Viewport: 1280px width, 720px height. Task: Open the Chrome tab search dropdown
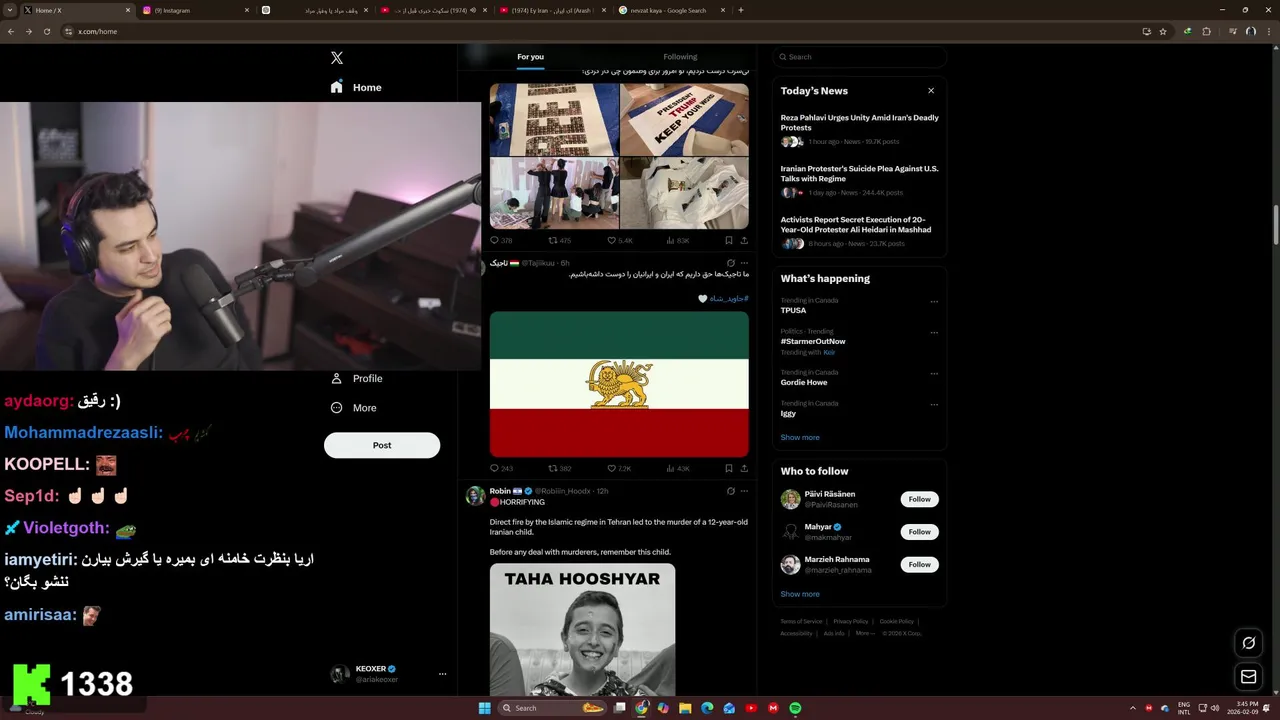click(10, 10)
